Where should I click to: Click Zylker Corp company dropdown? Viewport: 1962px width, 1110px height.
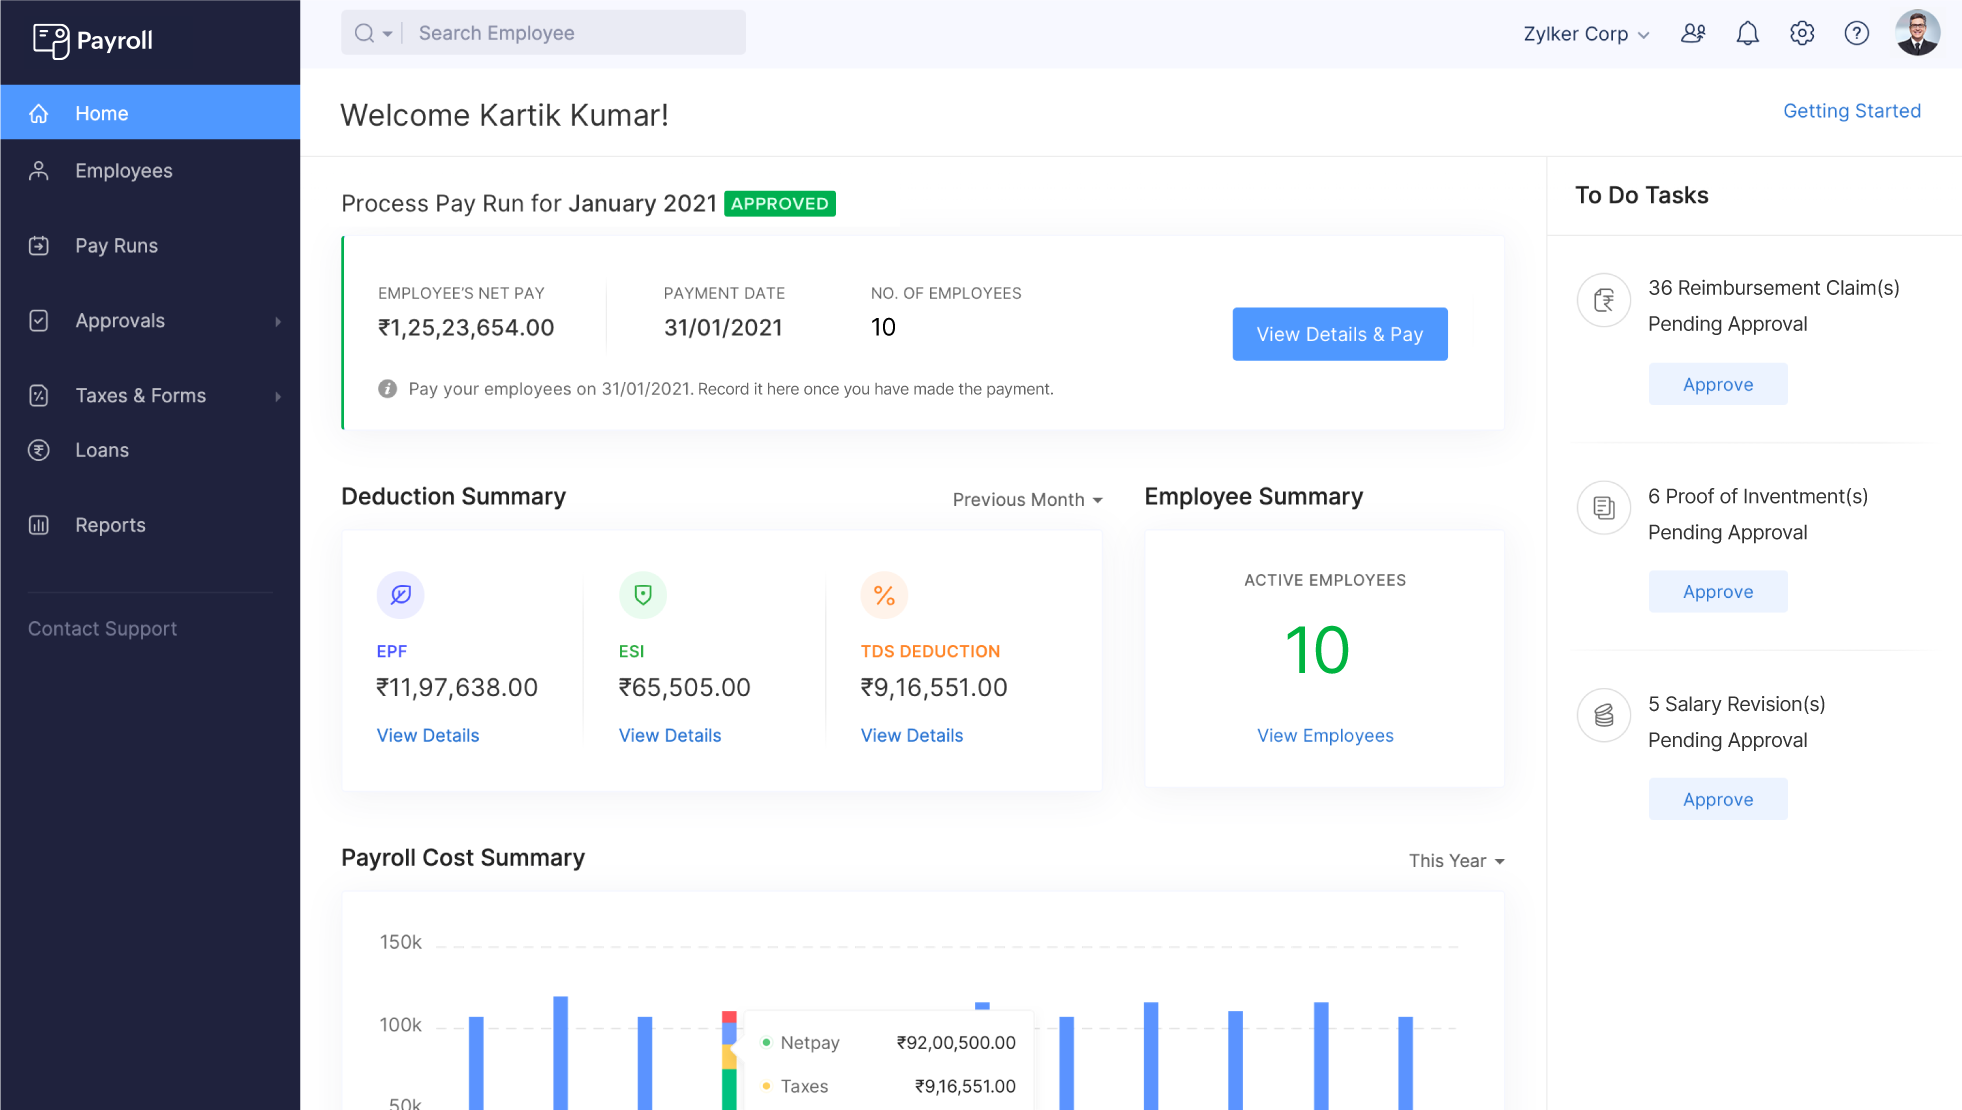[1586, 34]
